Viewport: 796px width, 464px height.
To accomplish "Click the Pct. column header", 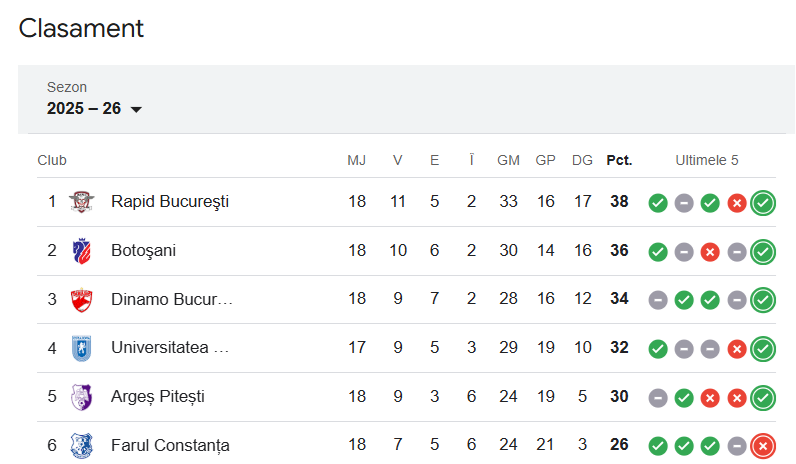I will (x=619, y=160).
